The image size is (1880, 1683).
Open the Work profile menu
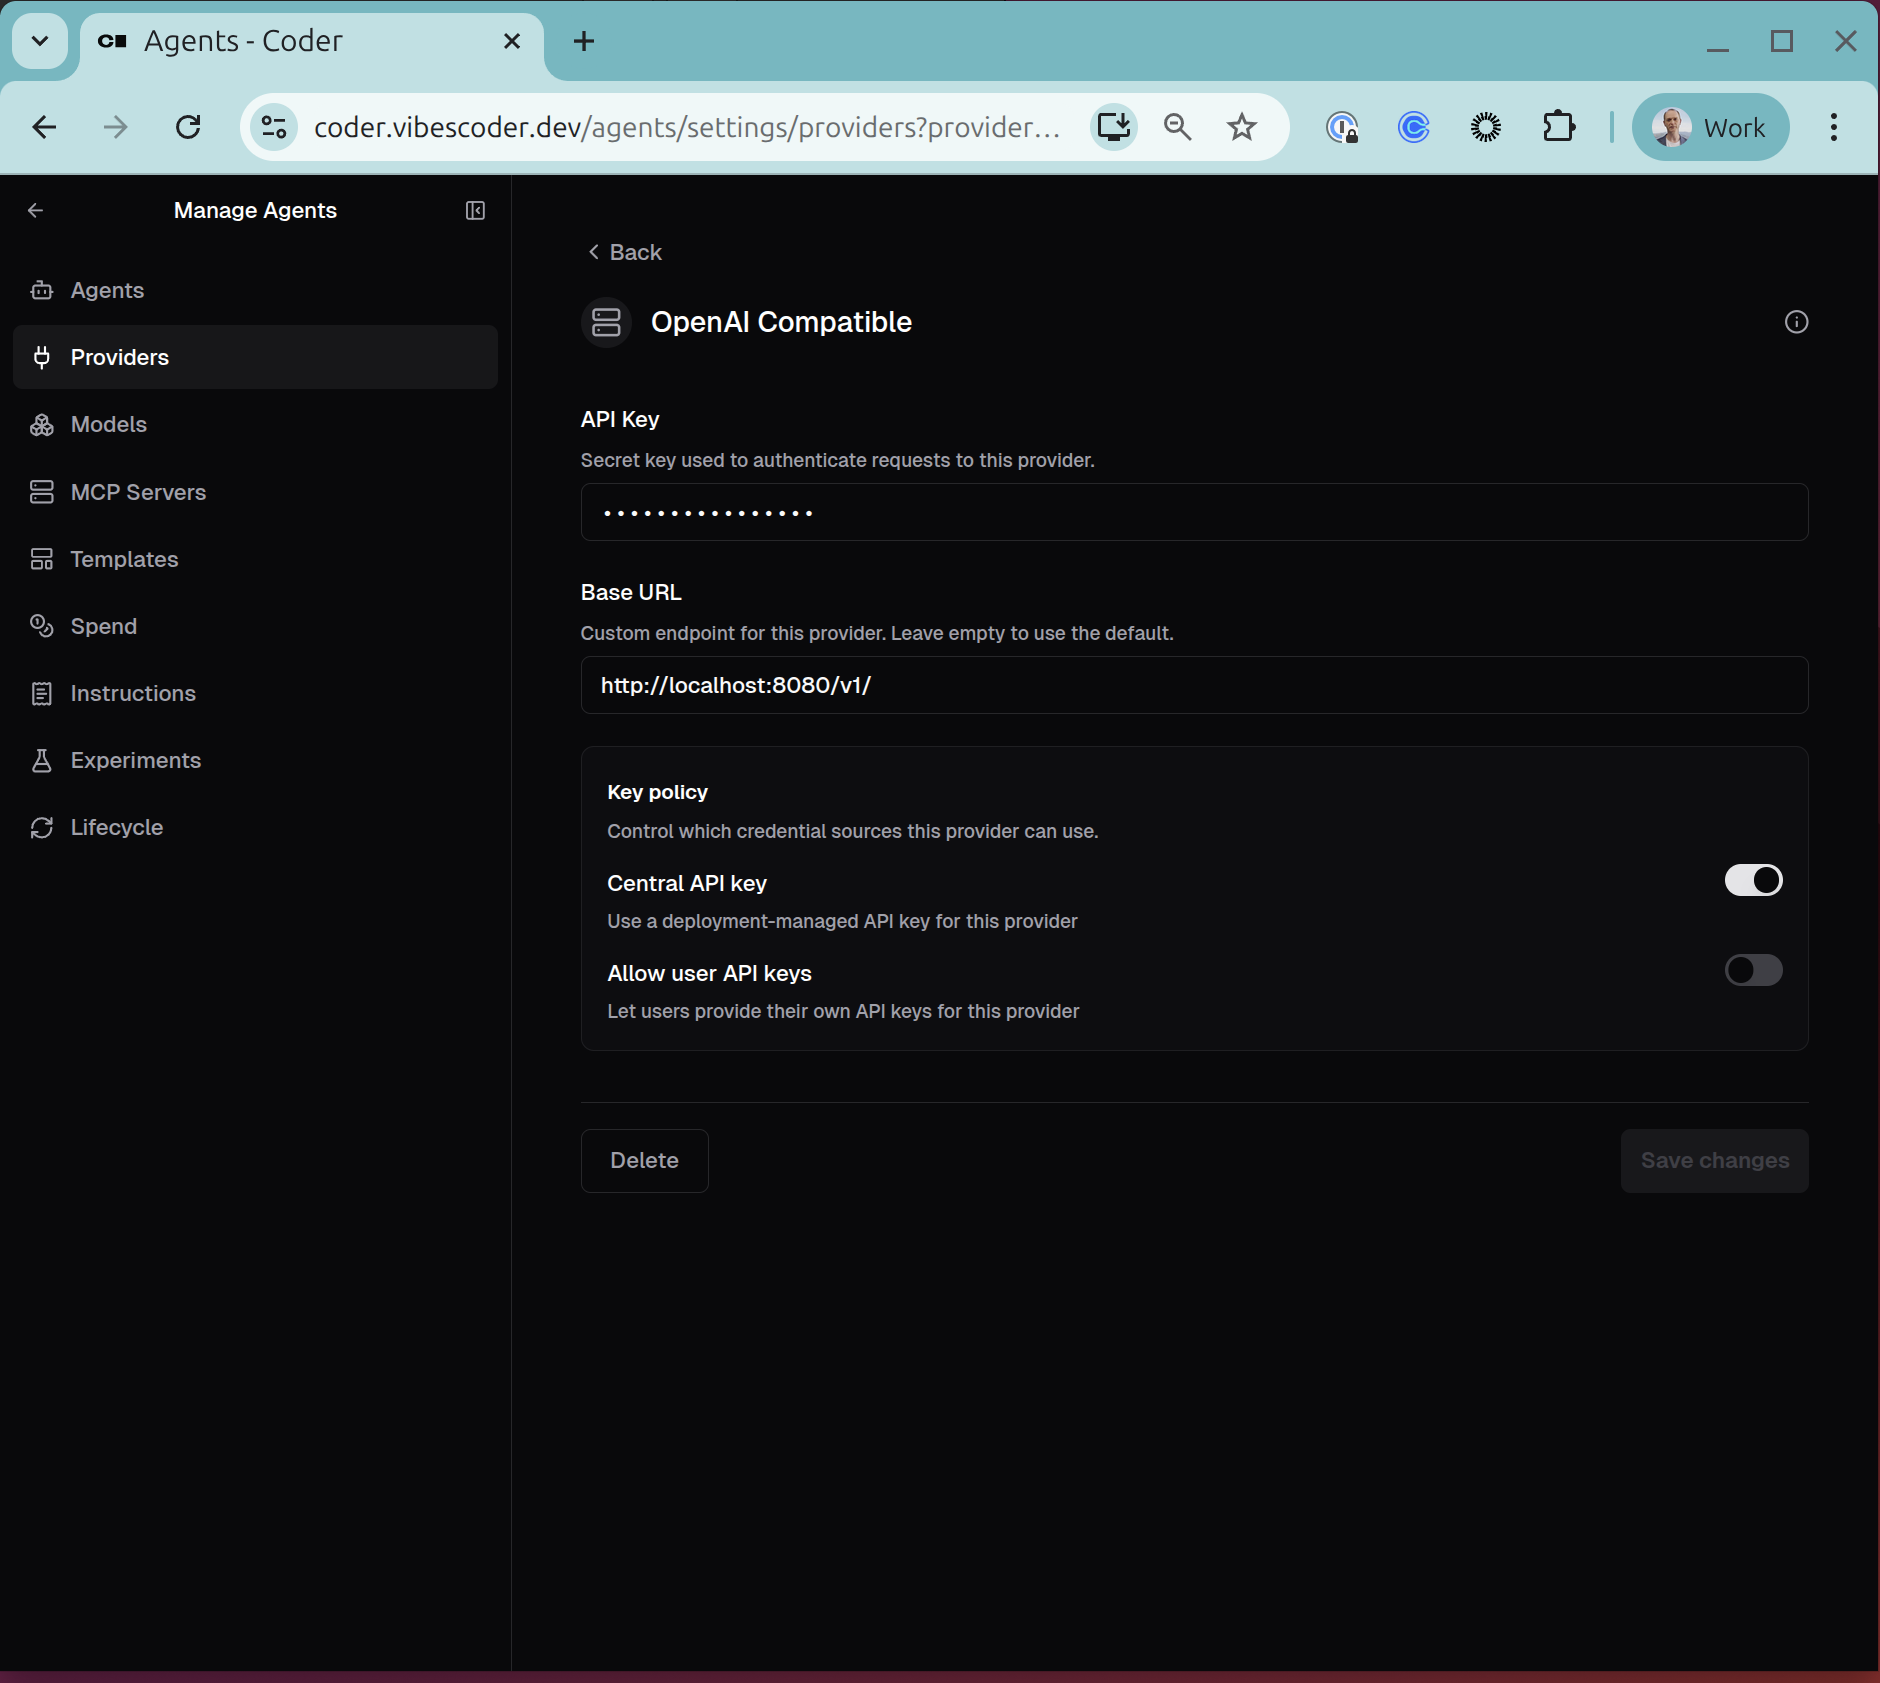click(1711, 127)
